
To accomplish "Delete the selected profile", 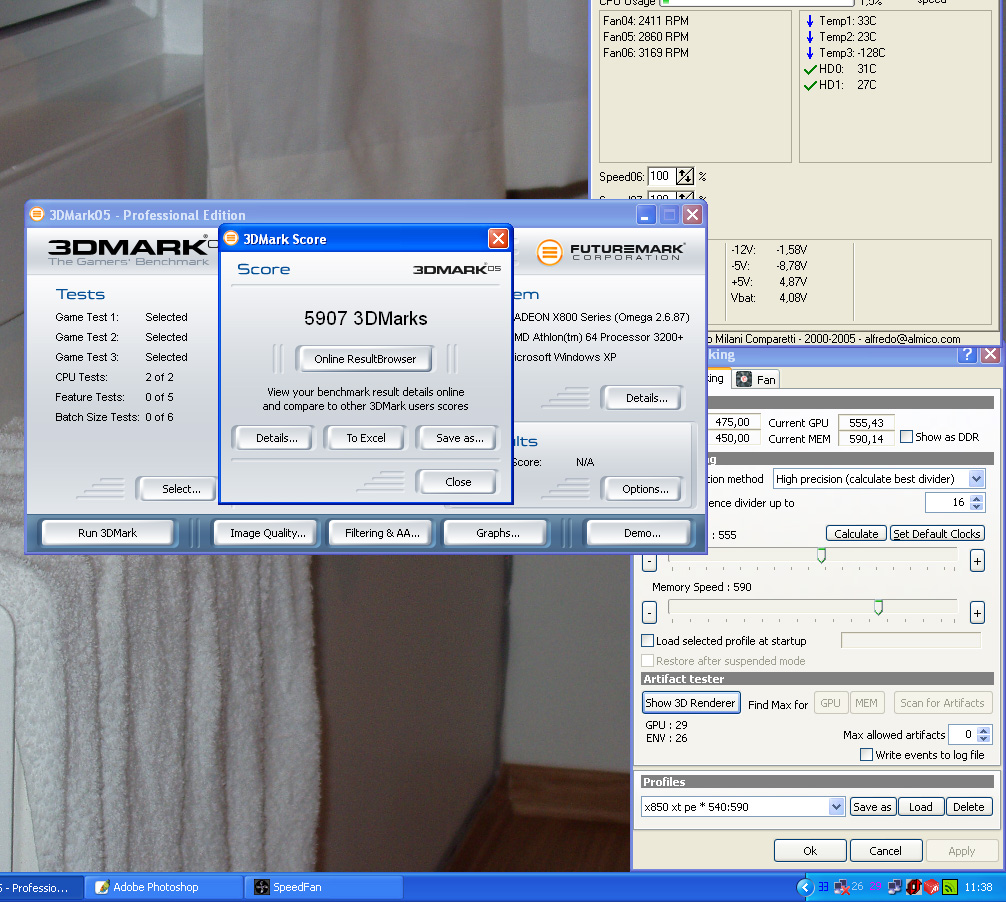I will coord(968,807).
